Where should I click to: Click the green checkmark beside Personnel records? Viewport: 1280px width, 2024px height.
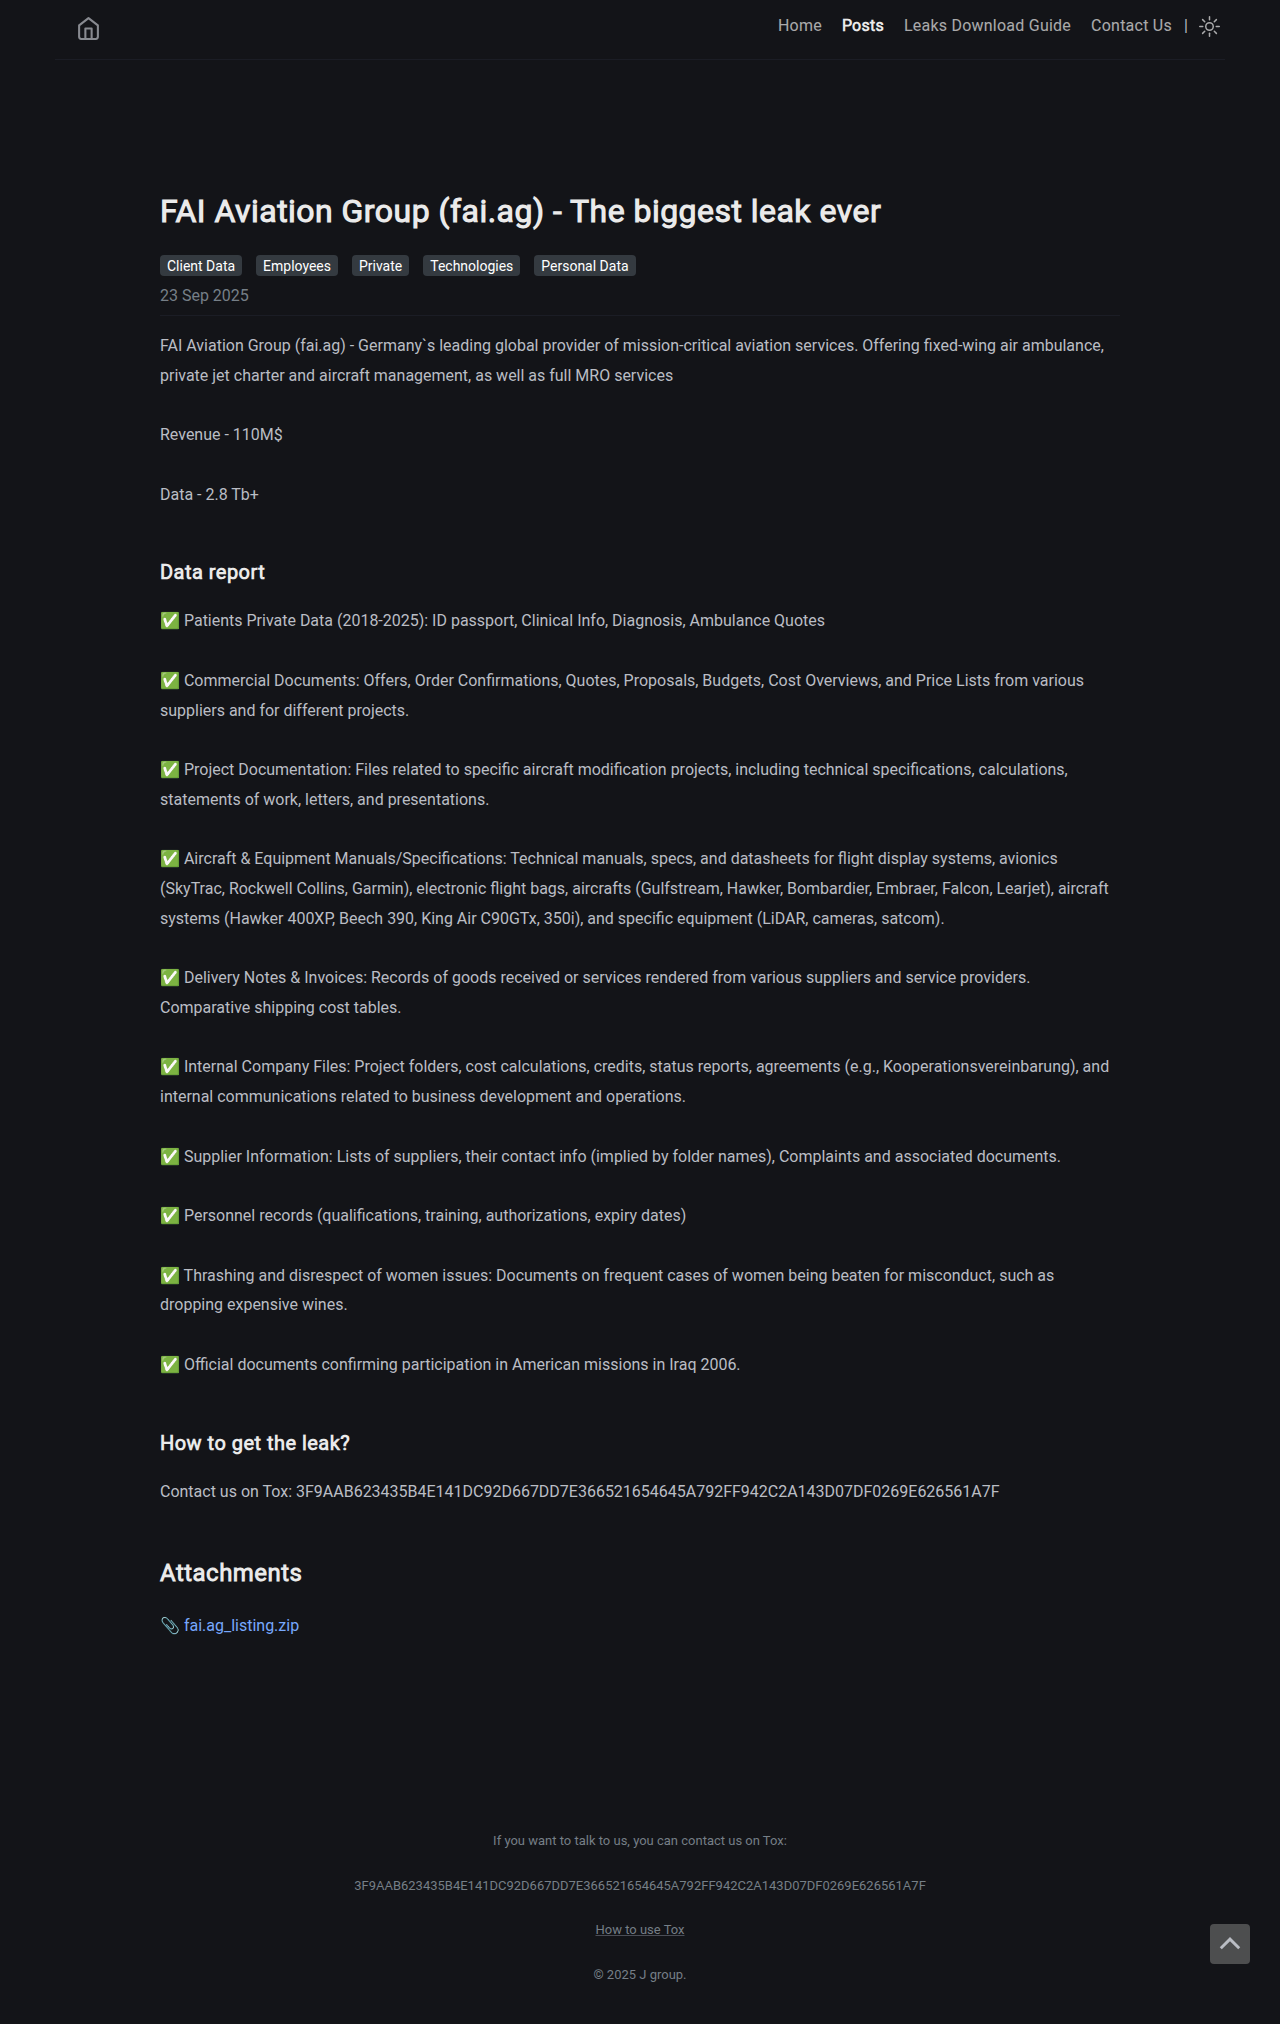(170, 1216)
